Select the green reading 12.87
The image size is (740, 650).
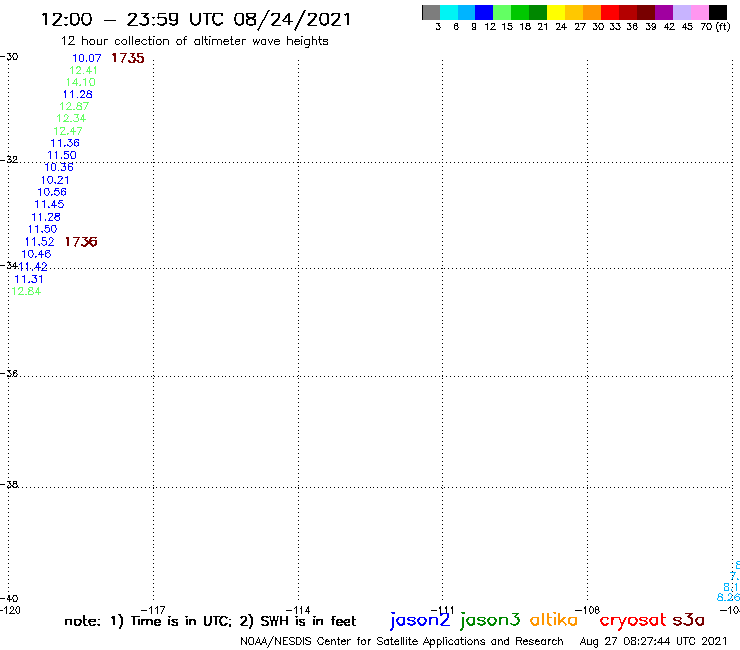74,106
